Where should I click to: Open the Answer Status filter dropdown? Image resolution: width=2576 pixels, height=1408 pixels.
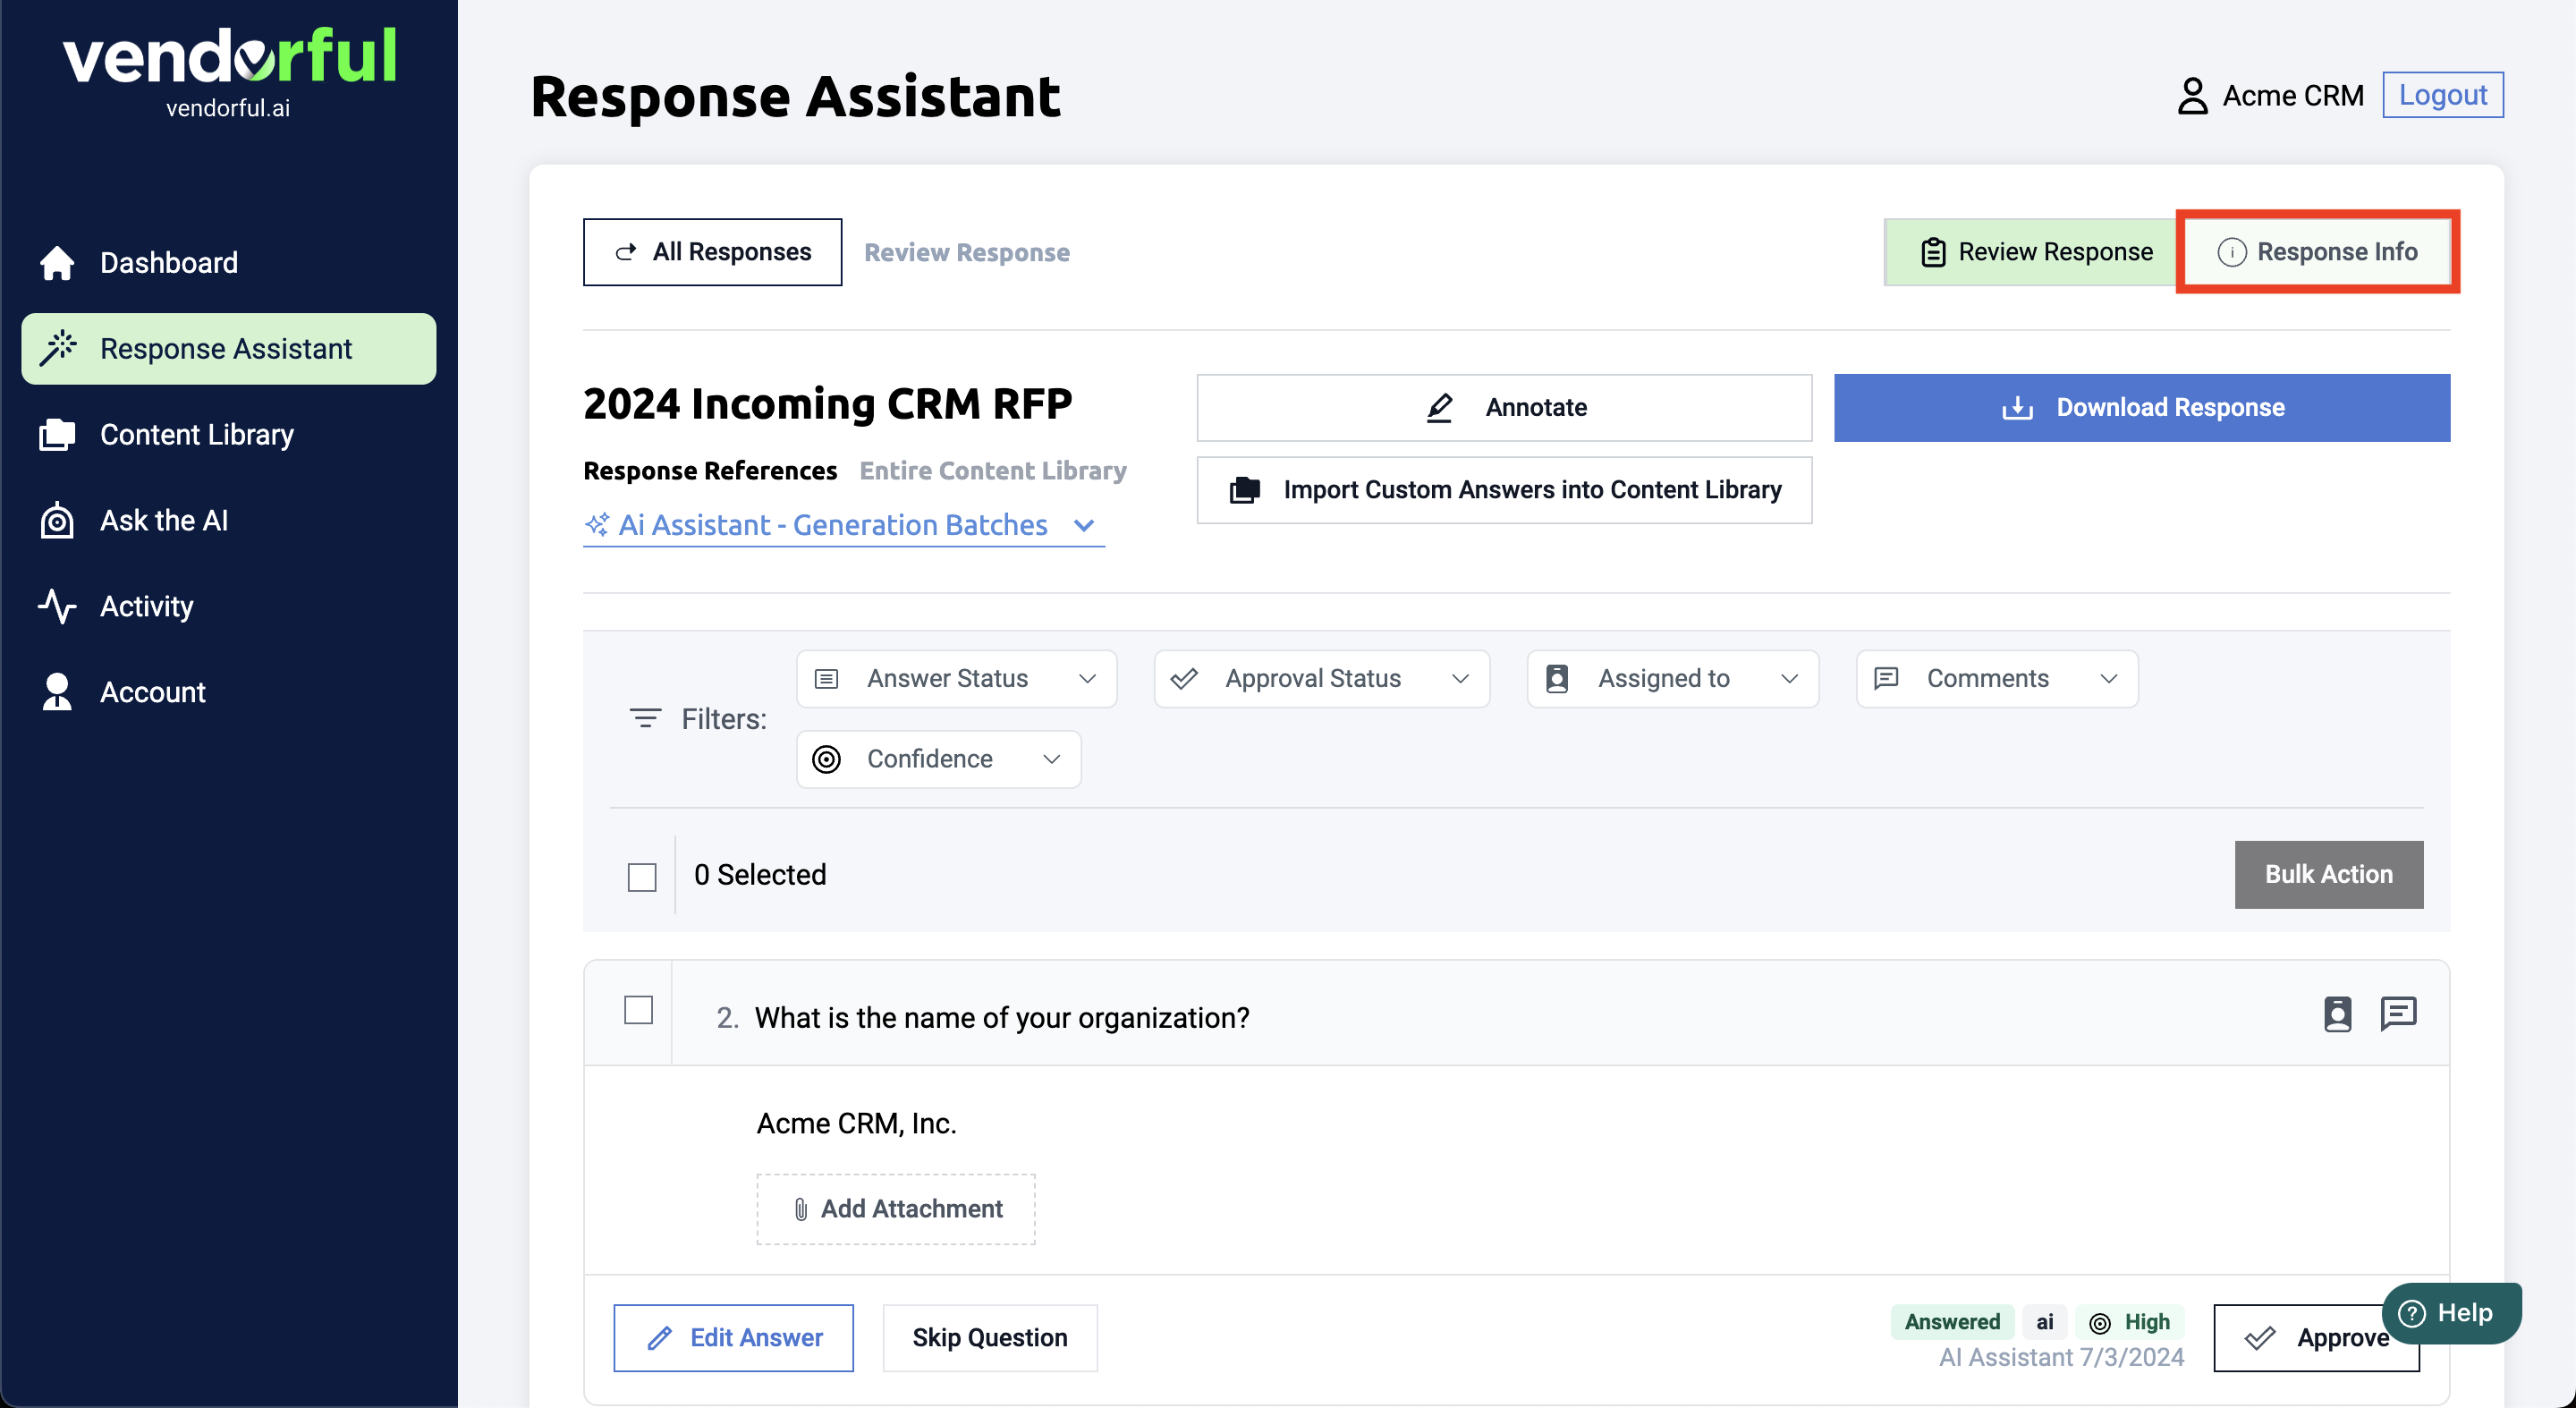coord(956,679)
